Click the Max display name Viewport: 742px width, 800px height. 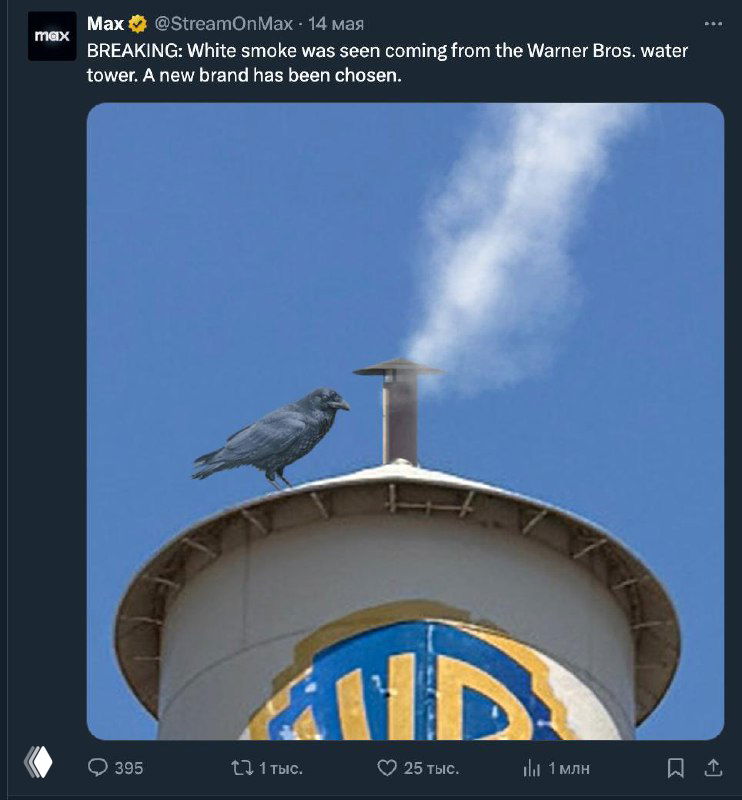coord(105,23)
